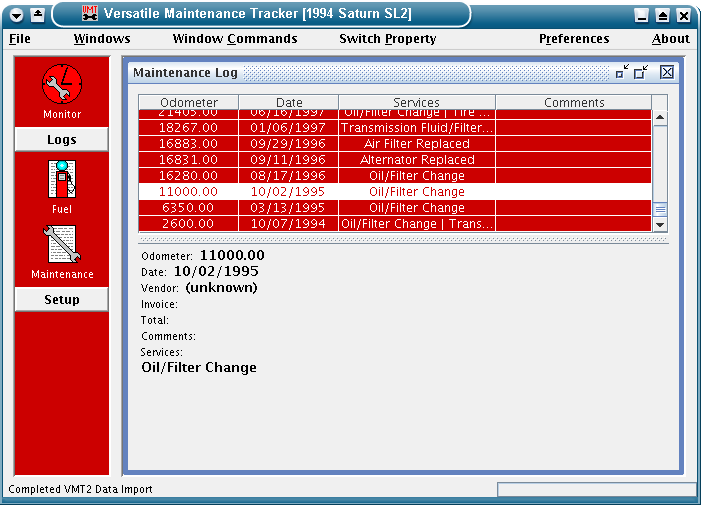
Task: Open the Fuel pump log icon
Action: [61, 180]
